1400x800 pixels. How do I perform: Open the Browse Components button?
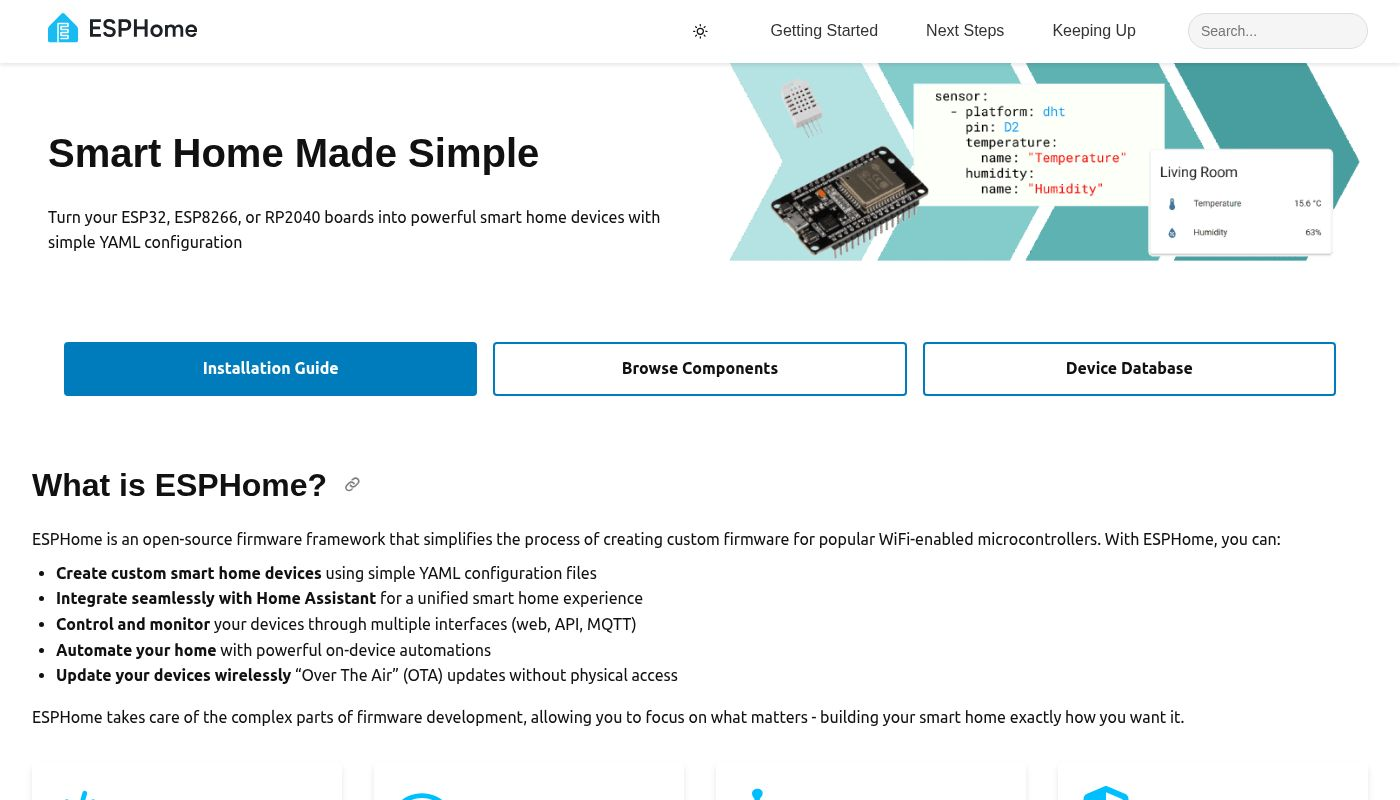[x=699, y=369]
